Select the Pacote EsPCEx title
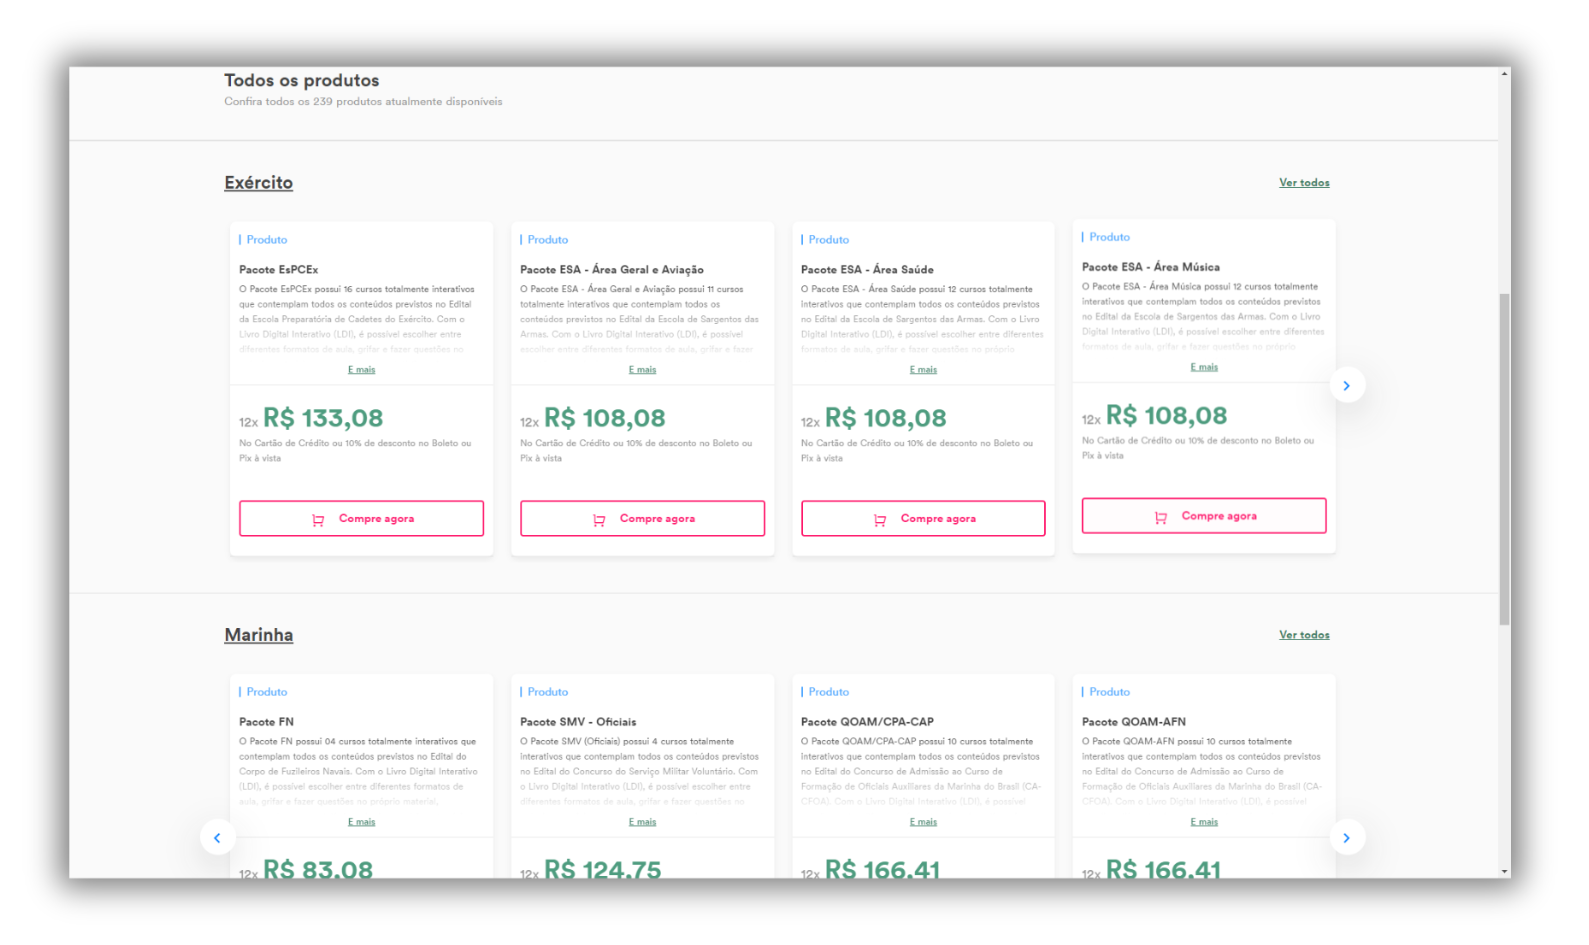Screen dimensions: 1589x945 click(x=278, y=270)
